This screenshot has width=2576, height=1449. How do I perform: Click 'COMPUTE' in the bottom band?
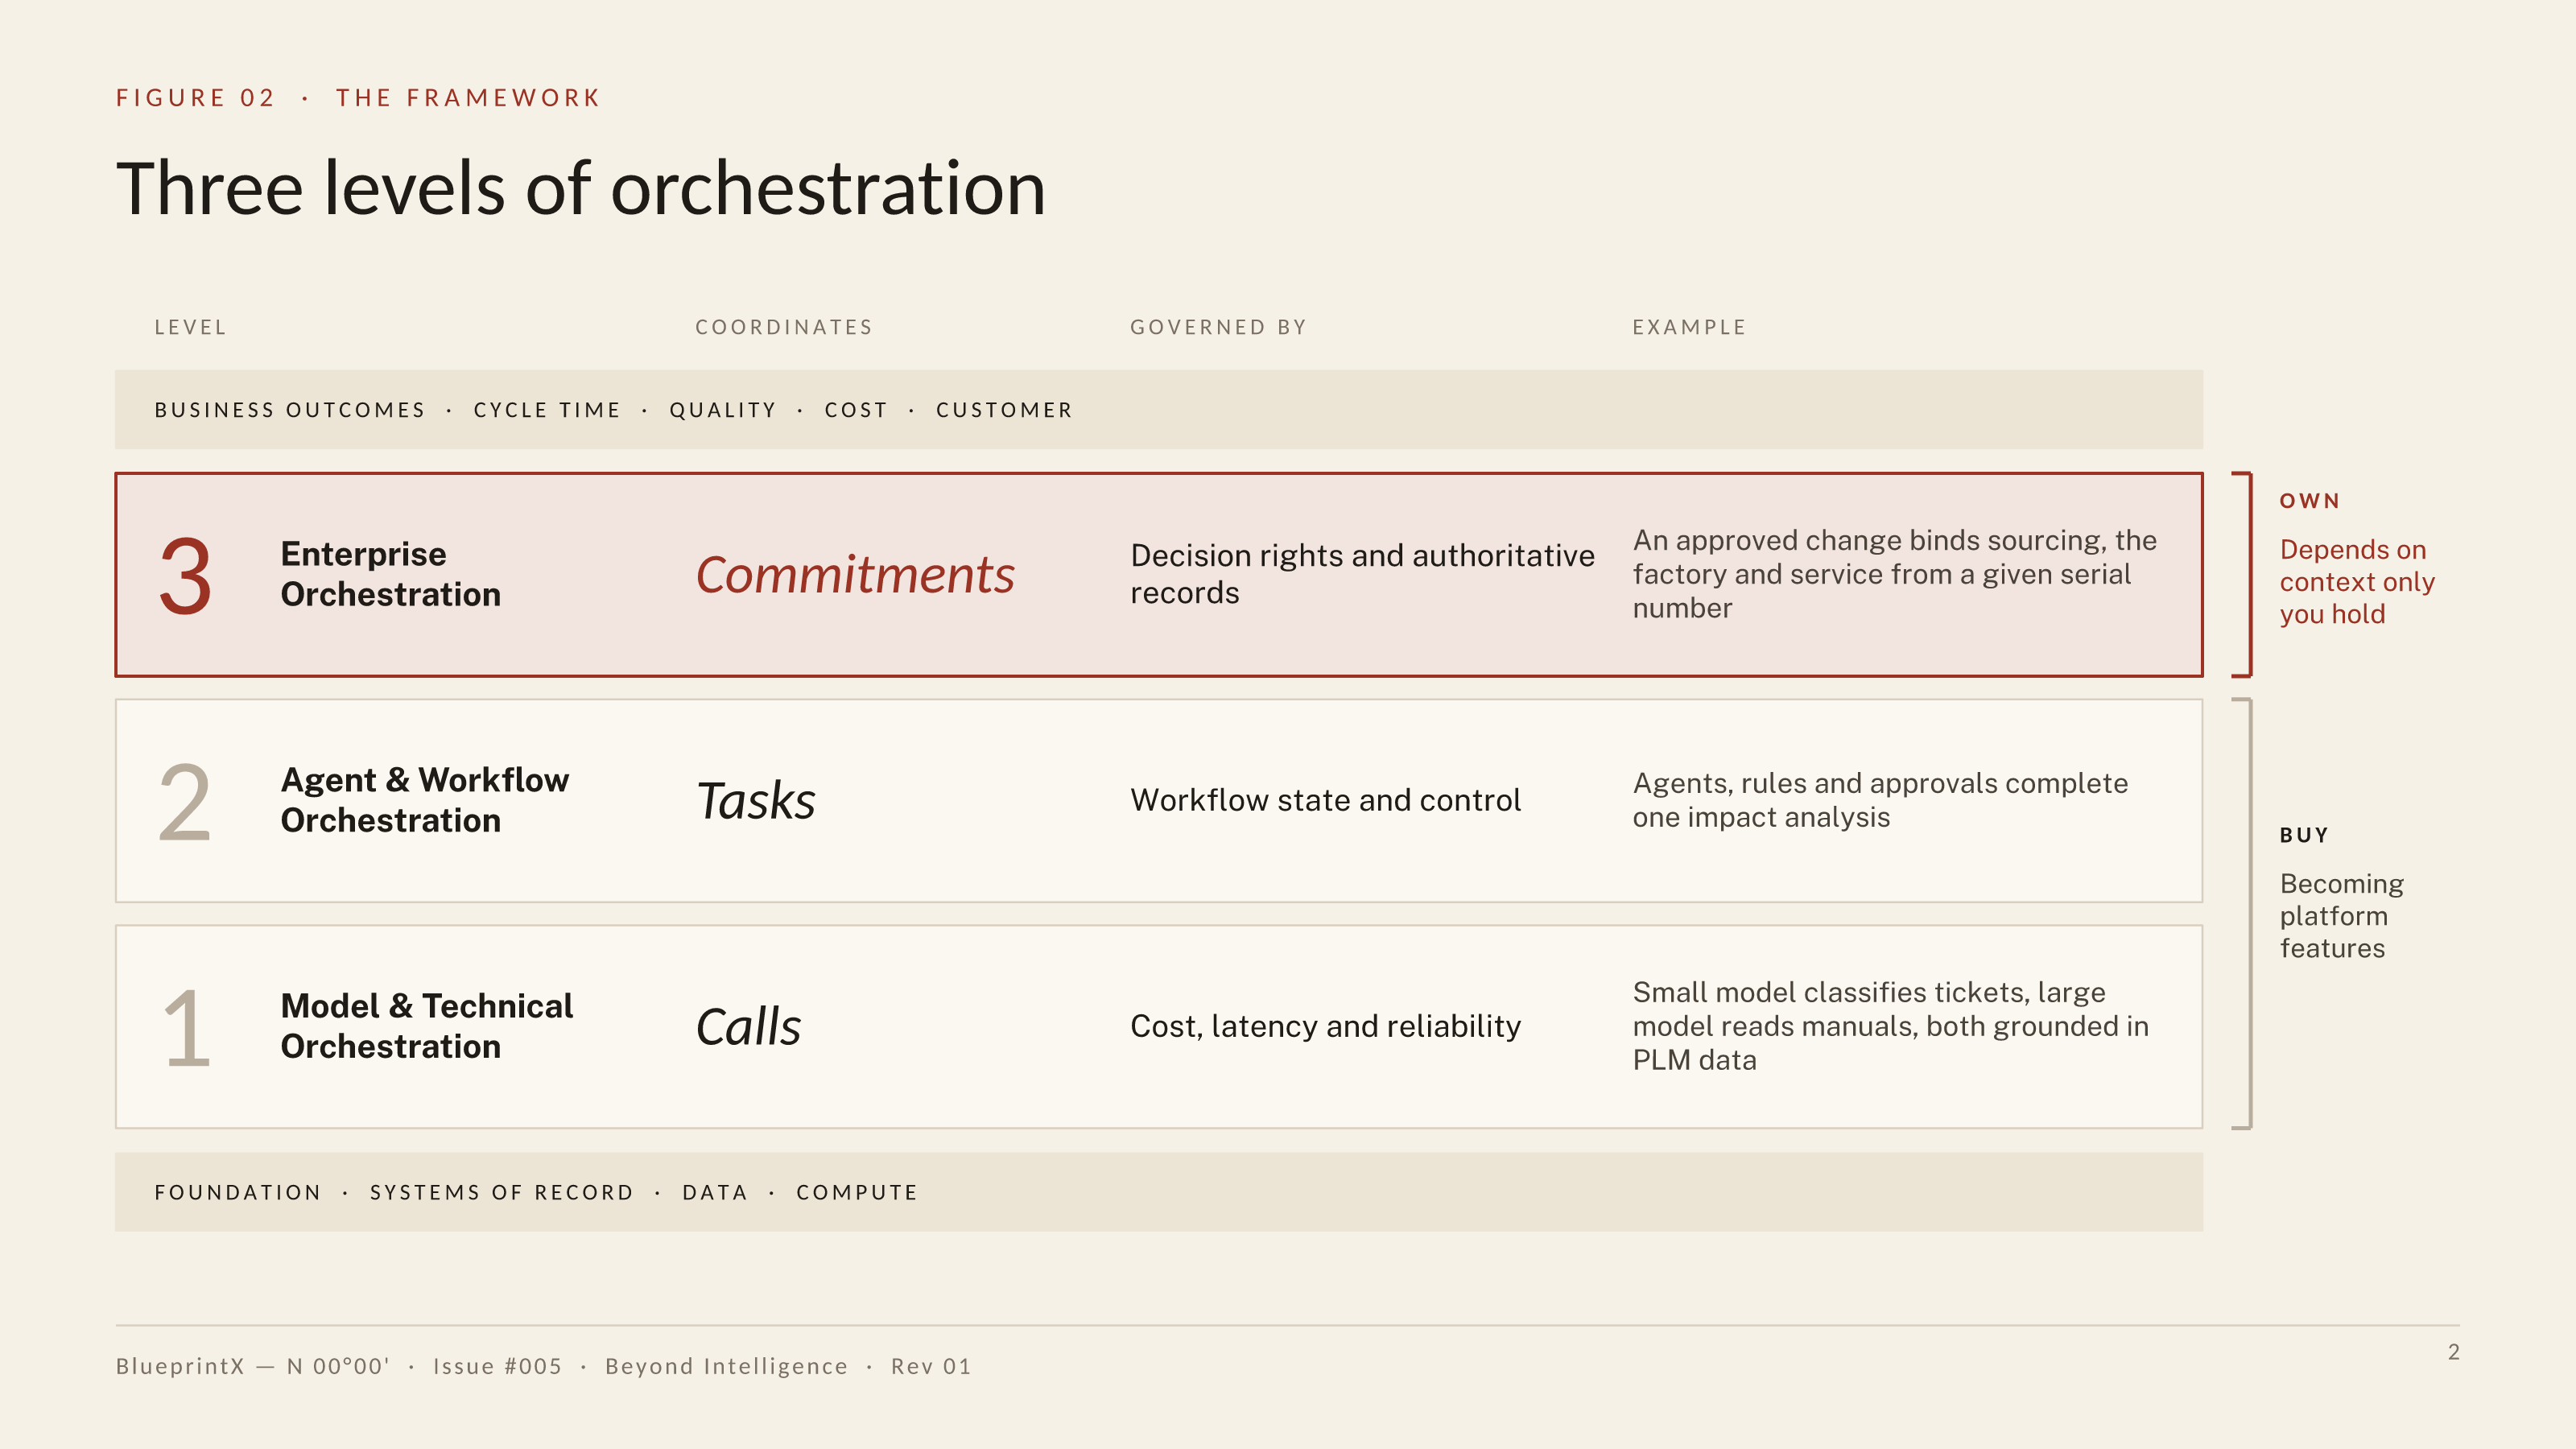click(x=857, y=1192)
